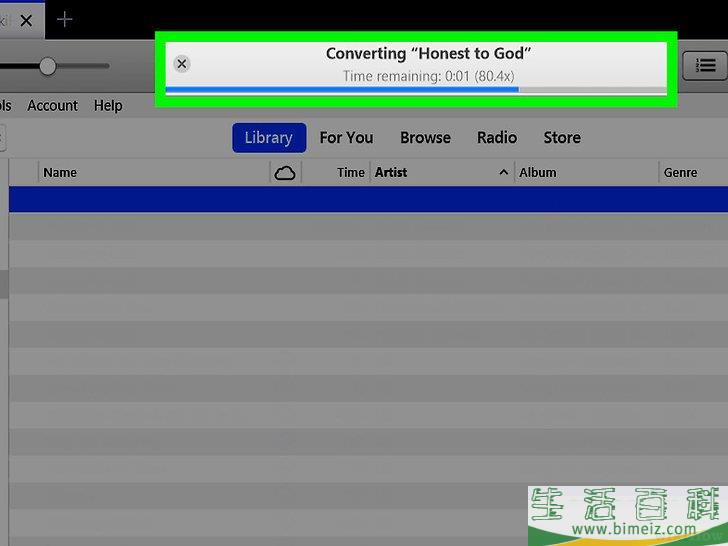This screenshot has width=728, height=546.
Task: Close the current browser tab
Action: [26, 20]
